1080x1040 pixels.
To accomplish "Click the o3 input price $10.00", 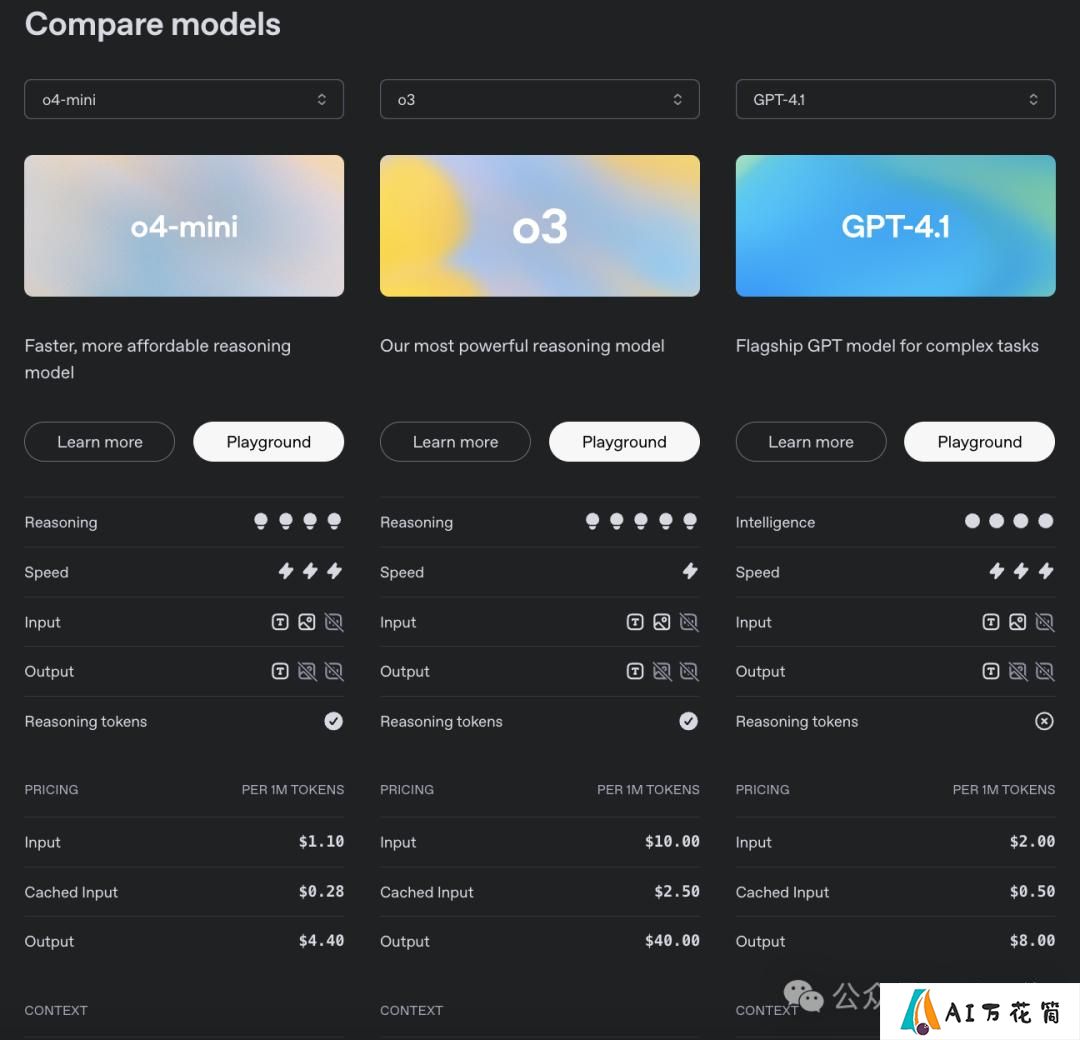I will pyautogui.click(x=672, y=841).
